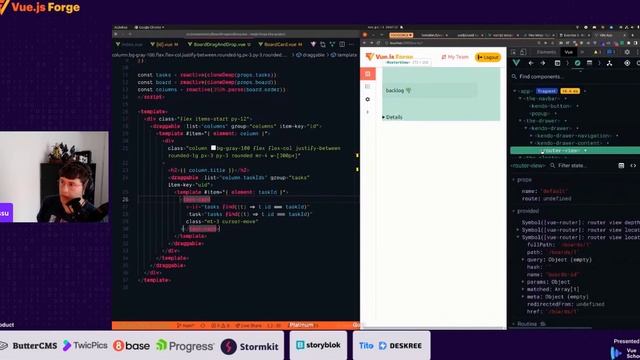Click the route: undefined prop row
This screenshot has height=360, width=640.
tap(547, 199)
